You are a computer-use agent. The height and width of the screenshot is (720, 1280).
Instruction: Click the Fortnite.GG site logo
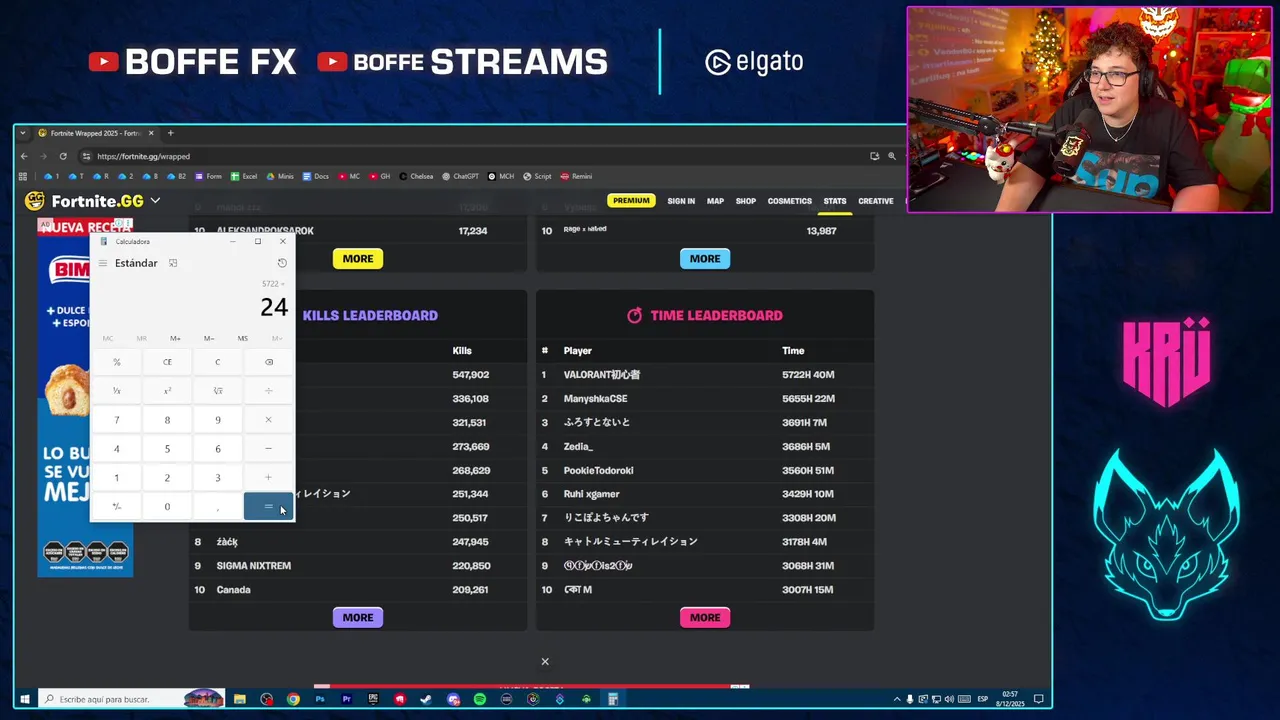tap(85, 201)
